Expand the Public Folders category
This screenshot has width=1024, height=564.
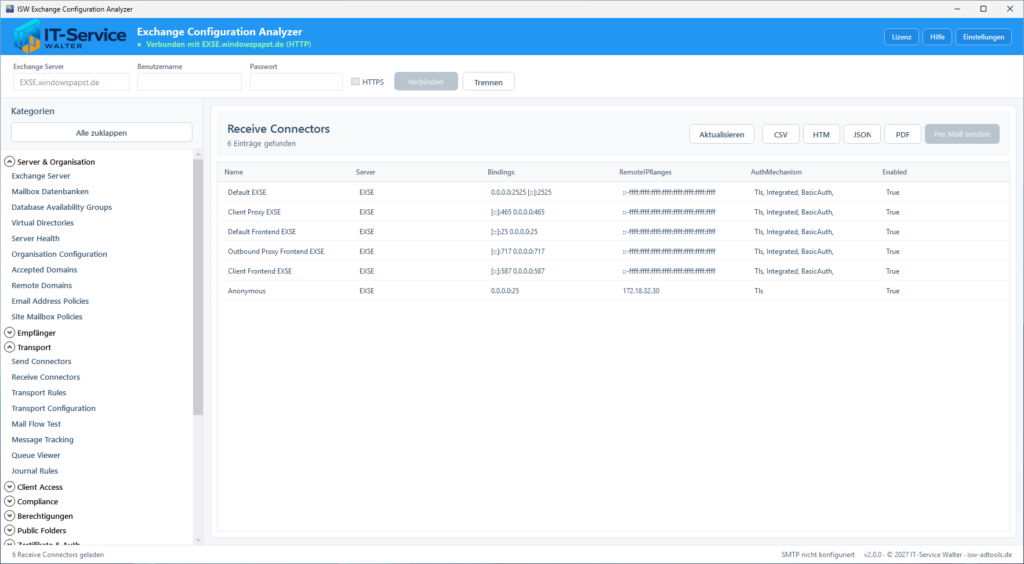9,530
